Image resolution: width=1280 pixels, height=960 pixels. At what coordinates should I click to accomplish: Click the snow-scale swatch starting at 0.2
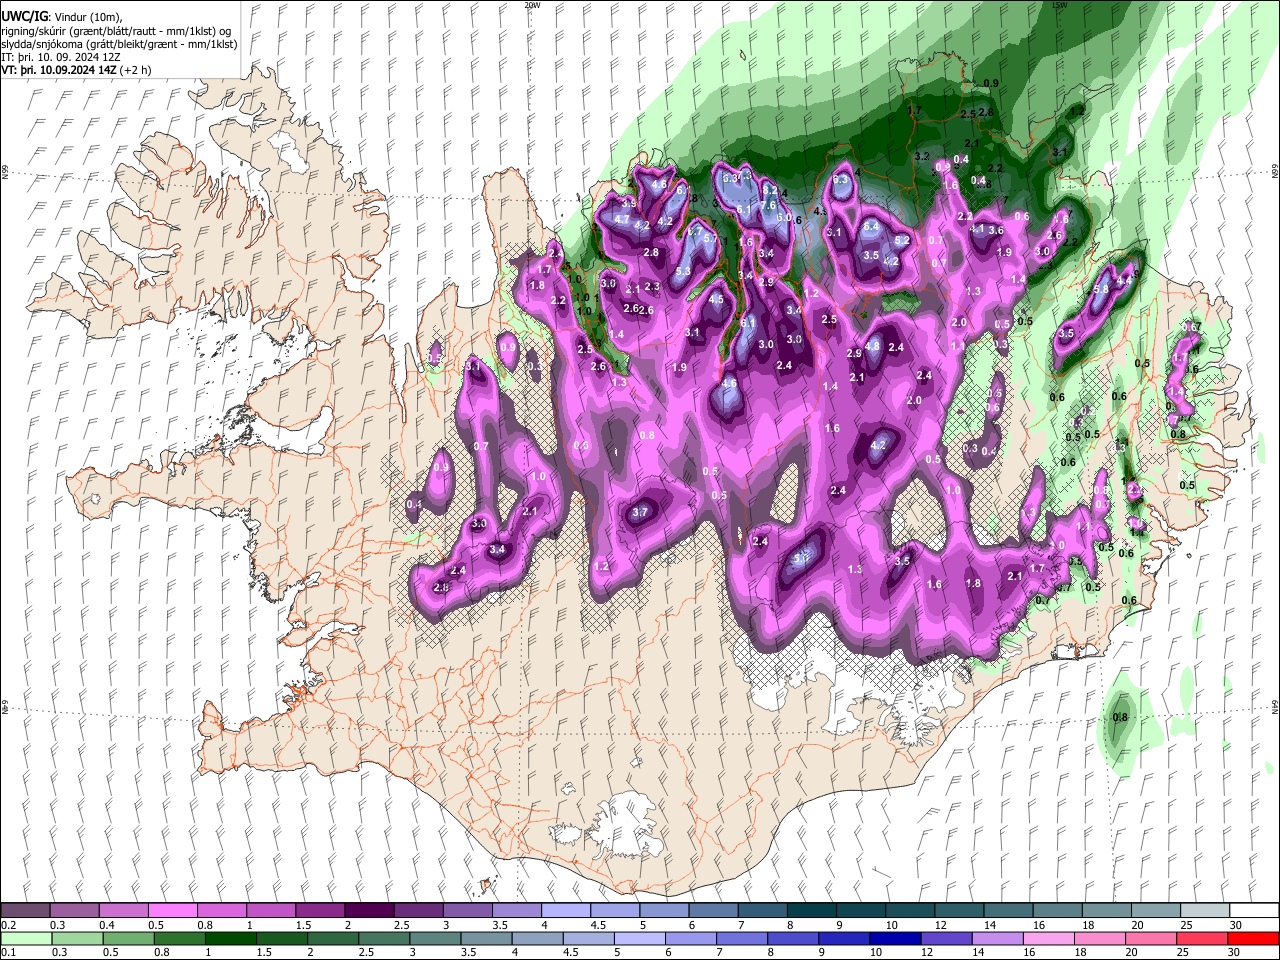[x=25, y=911]
